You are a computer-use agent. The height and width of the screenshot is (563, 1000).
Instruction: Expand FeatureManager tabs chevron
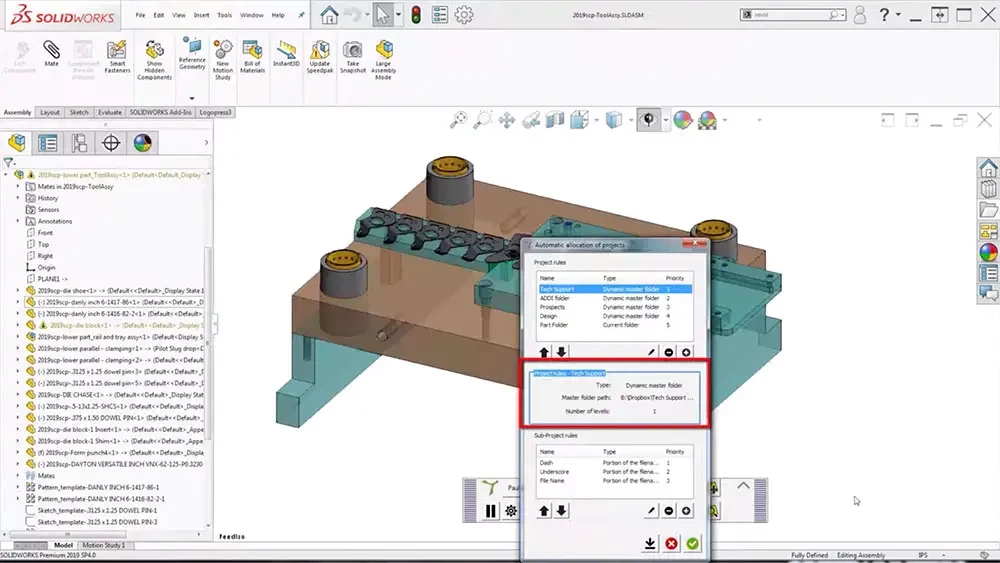pyautogui.click(x=206, y=143)
